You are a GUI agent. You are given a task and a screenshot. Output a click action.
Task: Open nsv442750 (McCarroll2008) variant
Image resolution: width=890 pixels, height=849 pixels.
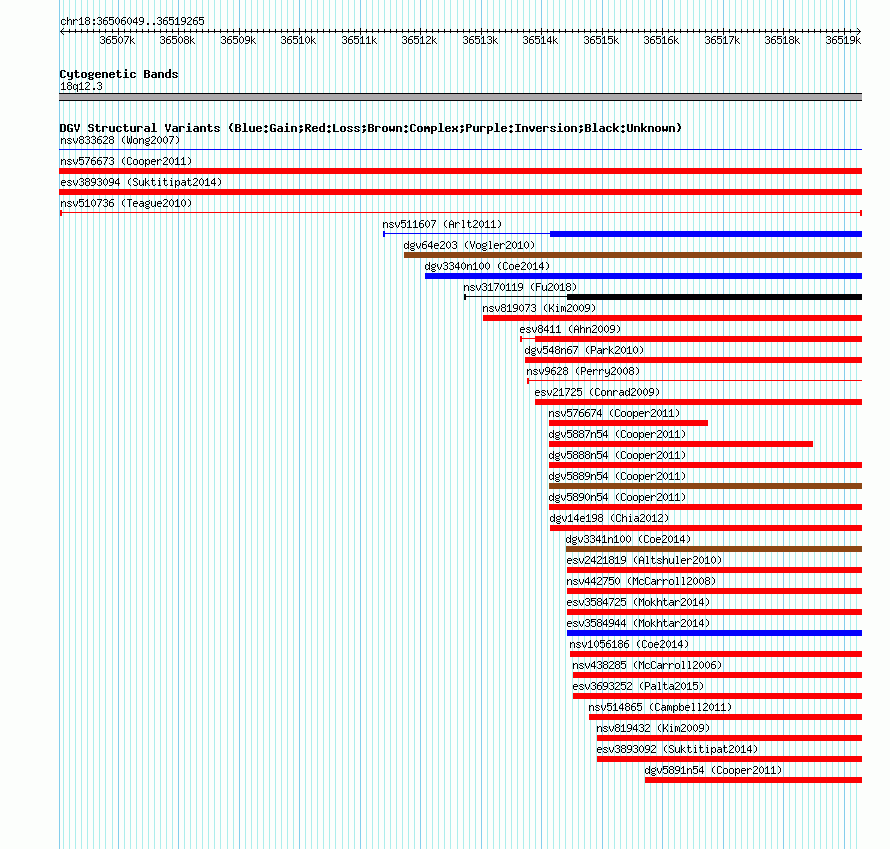641,581
